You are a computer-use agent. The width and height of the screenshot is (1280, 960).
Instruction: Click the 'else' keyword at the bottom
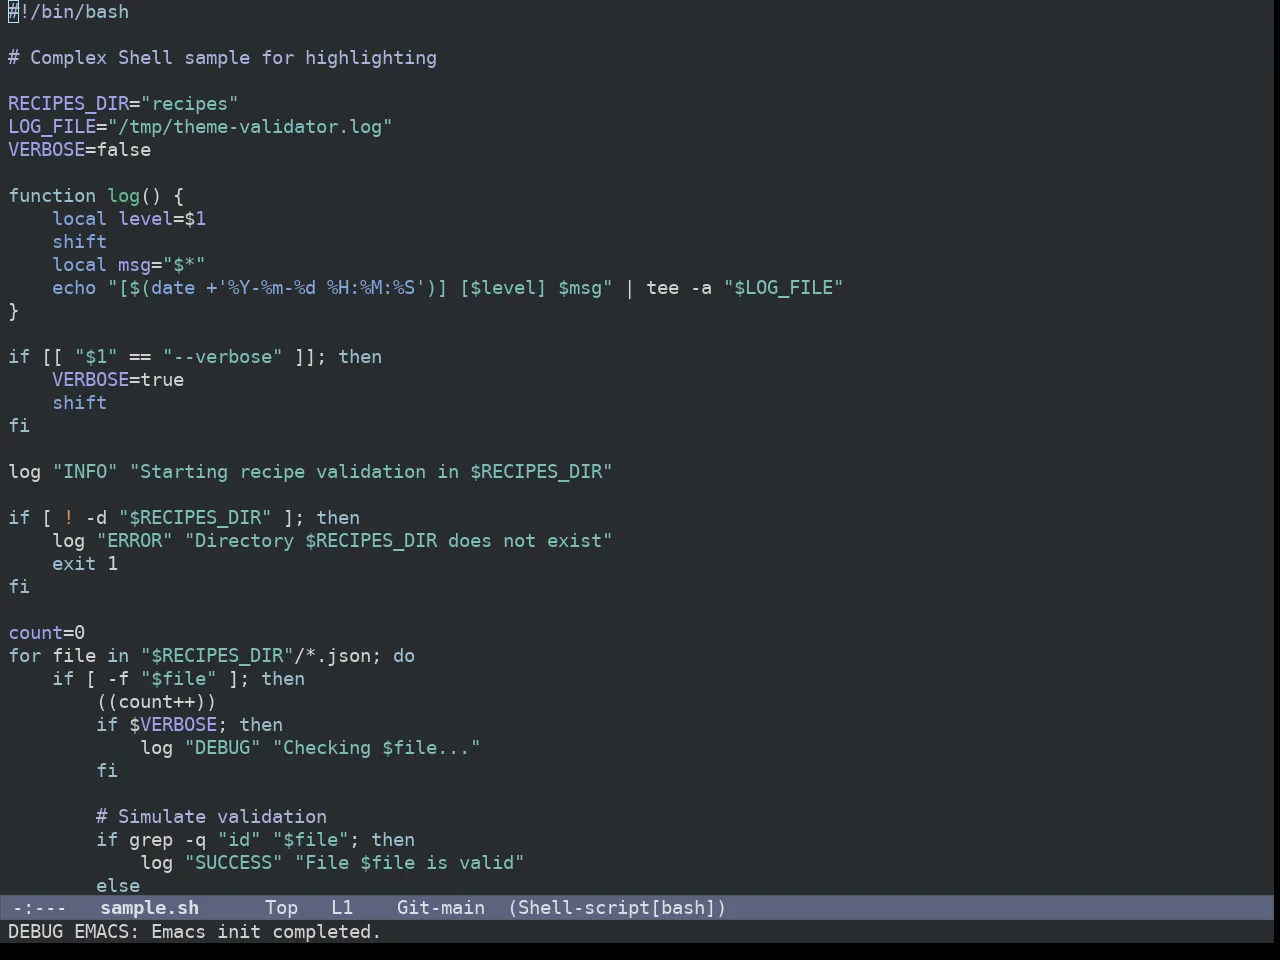(118, 886)
